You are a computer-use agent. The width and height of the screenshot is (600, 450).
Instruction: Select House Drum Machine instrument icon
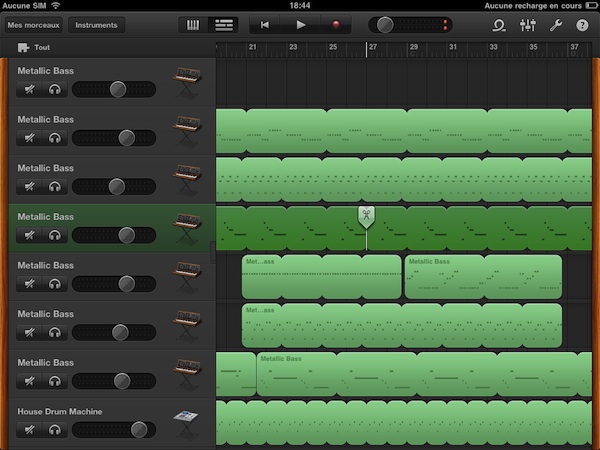point(186,423)
